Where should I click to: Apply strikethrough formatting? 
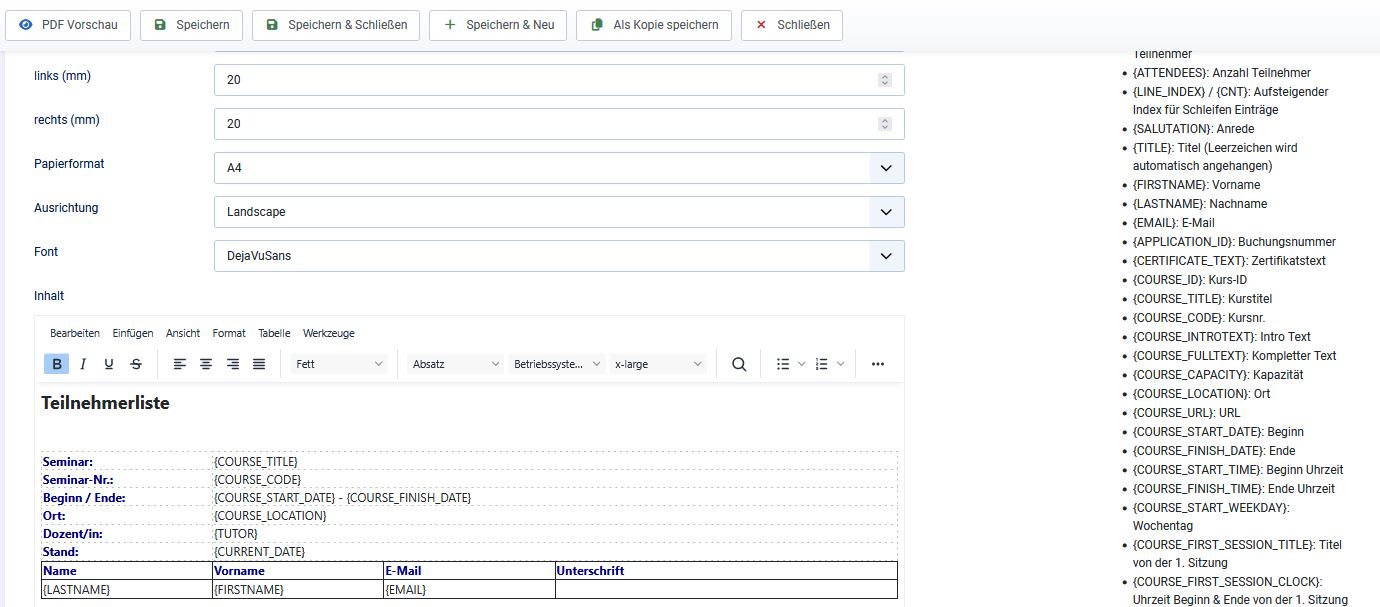pyautogui.click(x=136, y=364)
